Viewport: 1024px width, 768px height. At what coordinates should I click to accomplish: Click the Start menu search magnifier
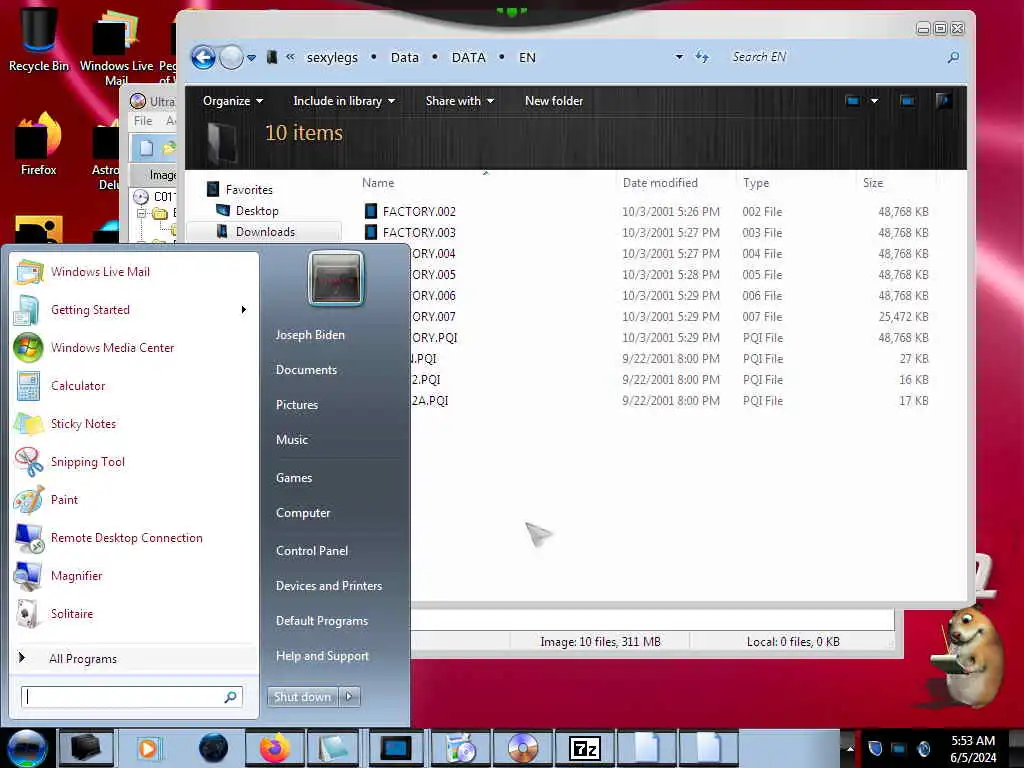(x=230, y=697)
